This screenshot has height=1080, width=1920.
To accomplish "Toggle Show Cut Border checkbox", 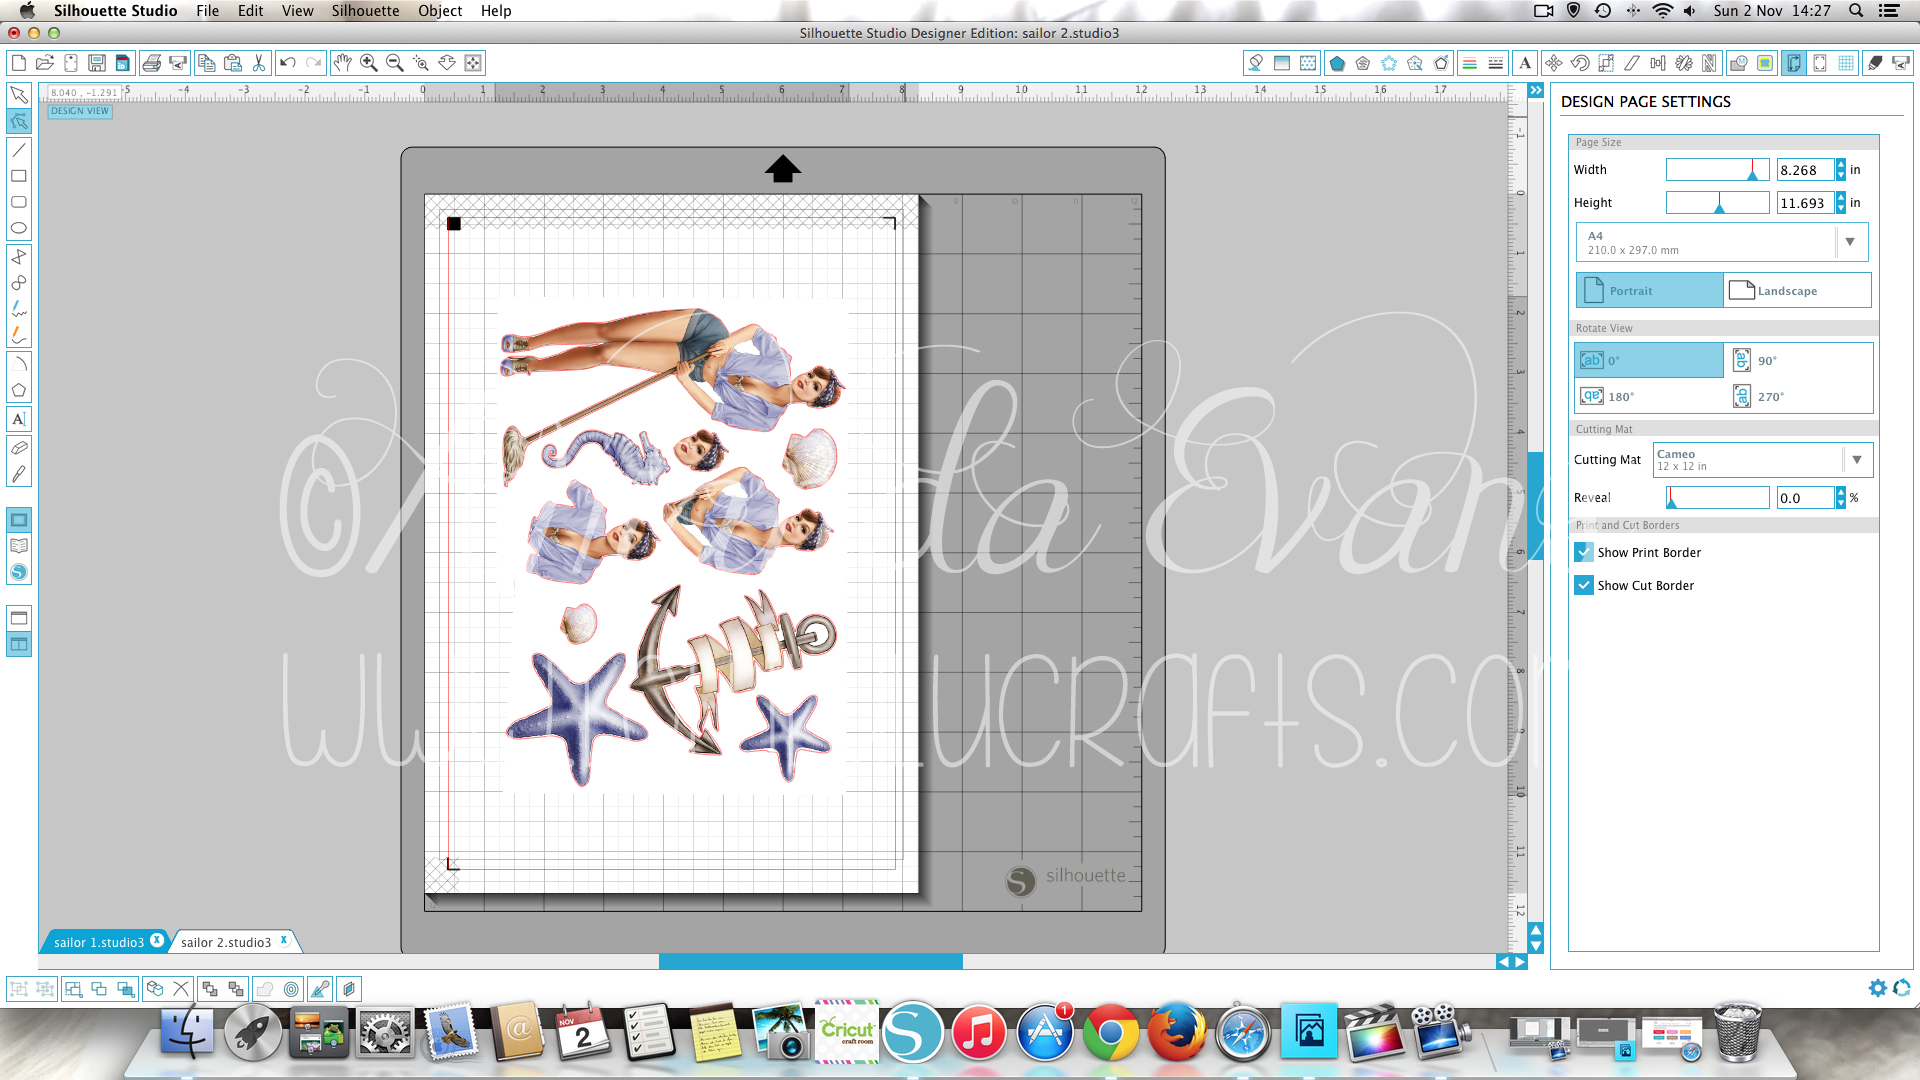I will point(1584,585).
